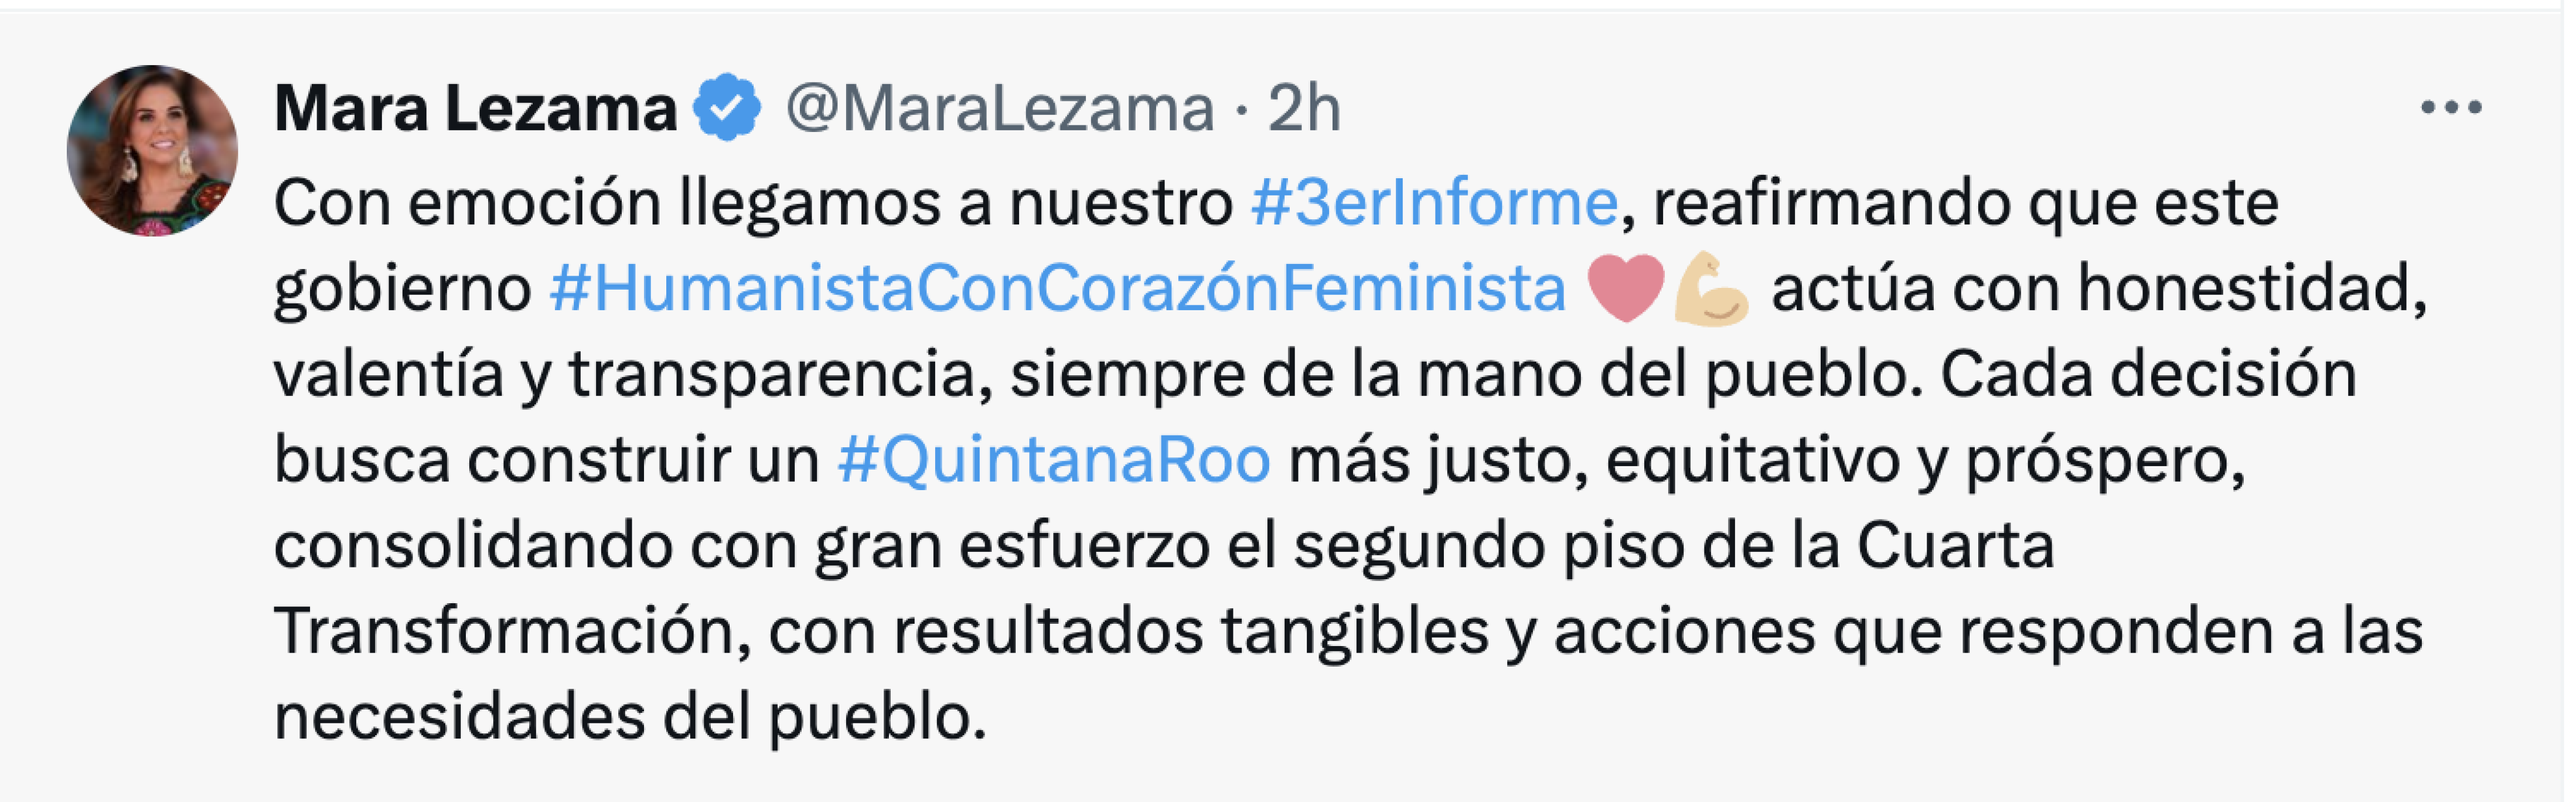Click the words "busca construir un"
The width and height of the screenshot is (2576, 802).
(546, 460)
